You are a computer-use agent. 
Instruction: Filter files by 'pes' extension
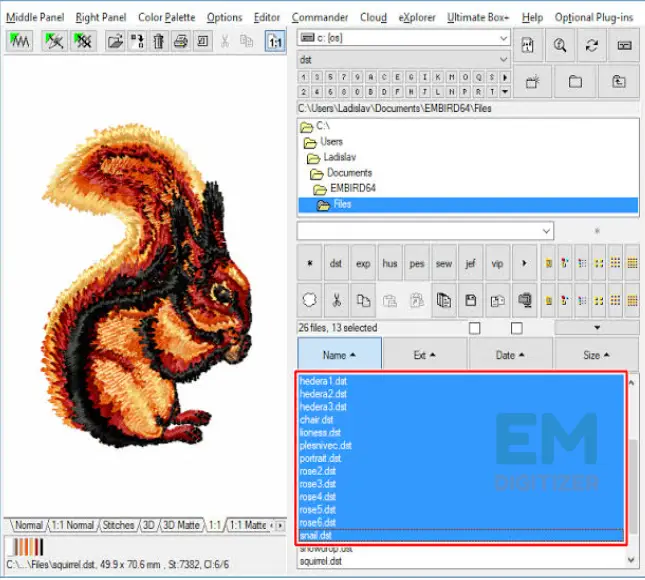coord(417,263)
